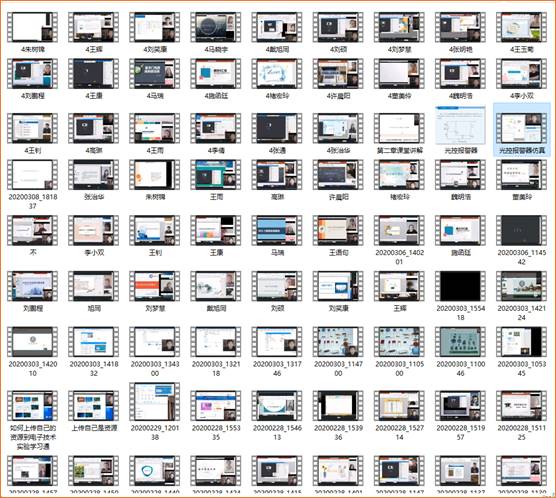The height and width of the screenshot is (498, 556).
Task: Select video 20200228_153936
Action: coord(338,416)
